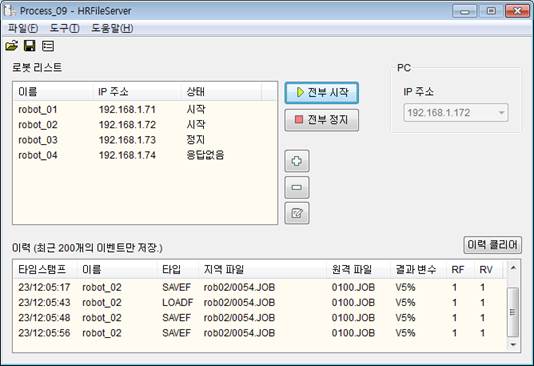Edit selected robot with pencil button
The height and width of the screenshot is (366, 534).
[x=297, y=213]
